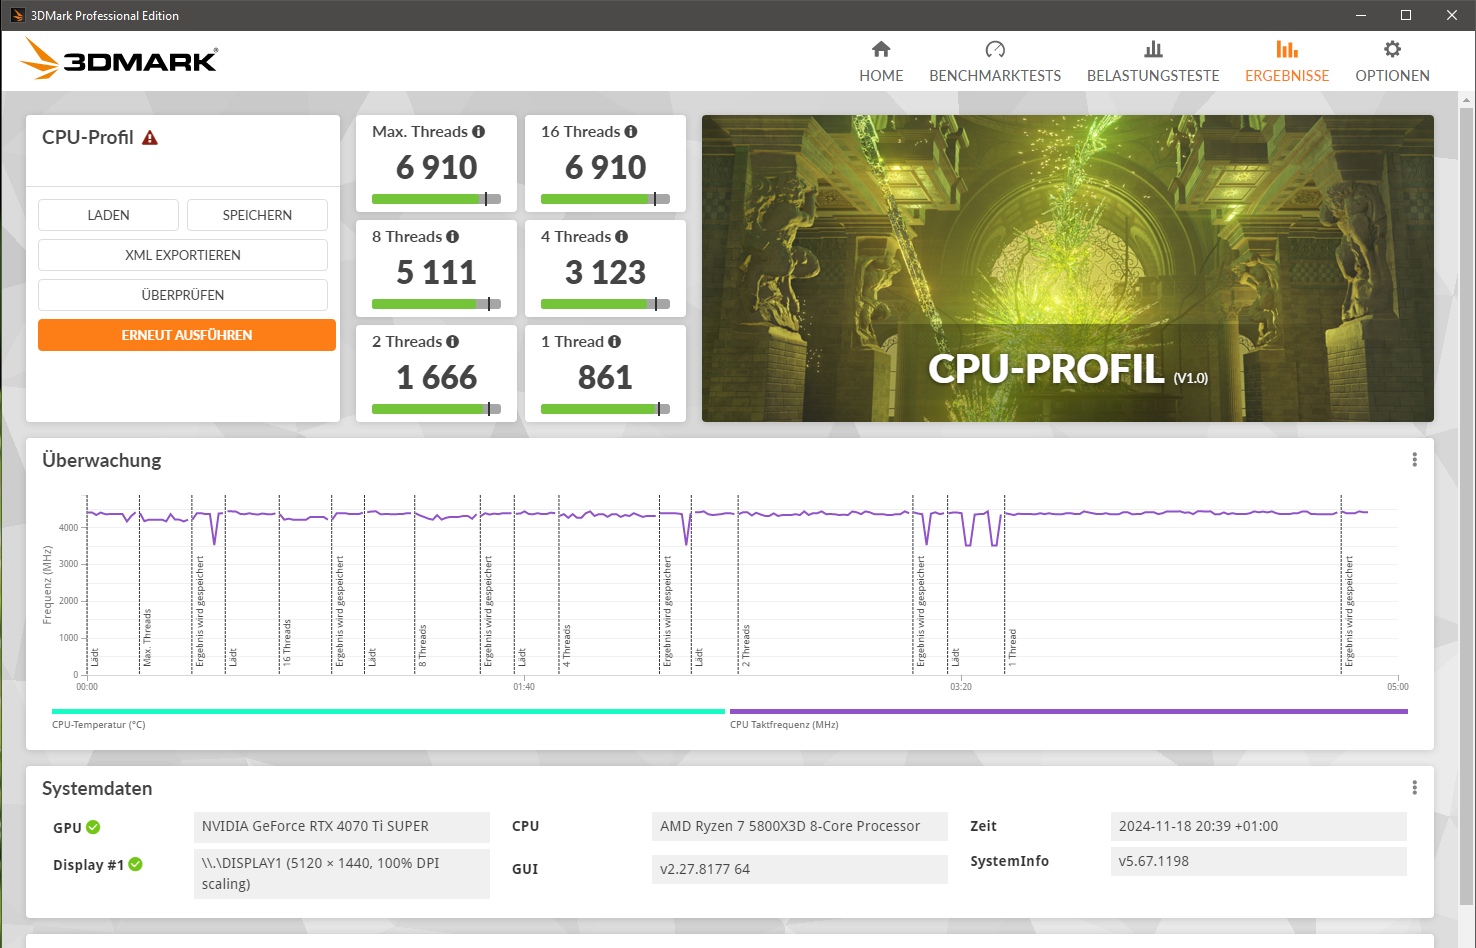
Task: Select the ERGEBNISSE tab
Action: (x=1287, y=62)
